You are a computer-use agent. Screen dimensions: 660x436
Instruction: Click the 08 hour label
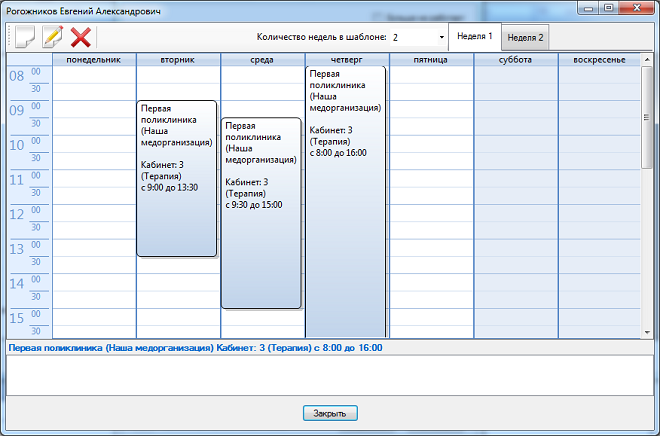click(17, 76)
